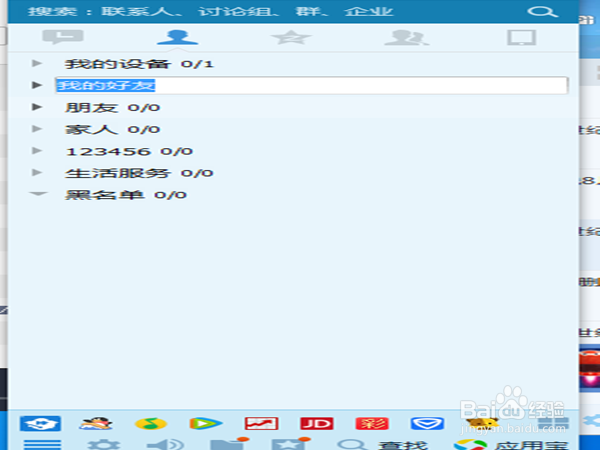This screenshot has width=600, height=450.
Task: Open the red stock chart icon
Action: (x=261, y=424)
